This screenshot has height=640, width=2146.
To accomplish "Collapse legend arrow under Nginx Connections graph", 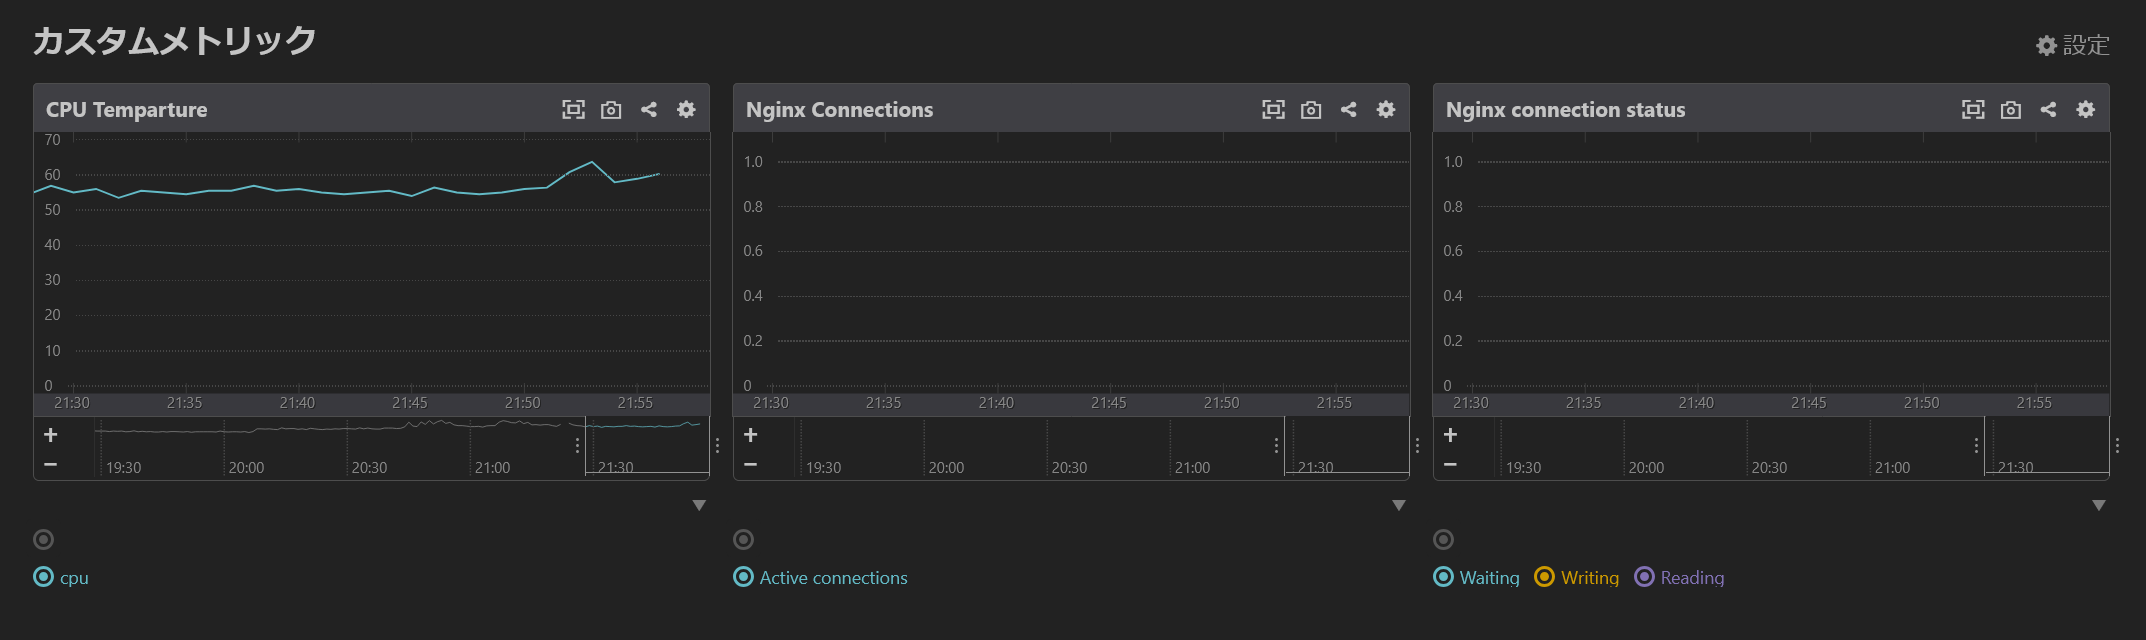I will pyautogui.click(x=1399, y=506).
